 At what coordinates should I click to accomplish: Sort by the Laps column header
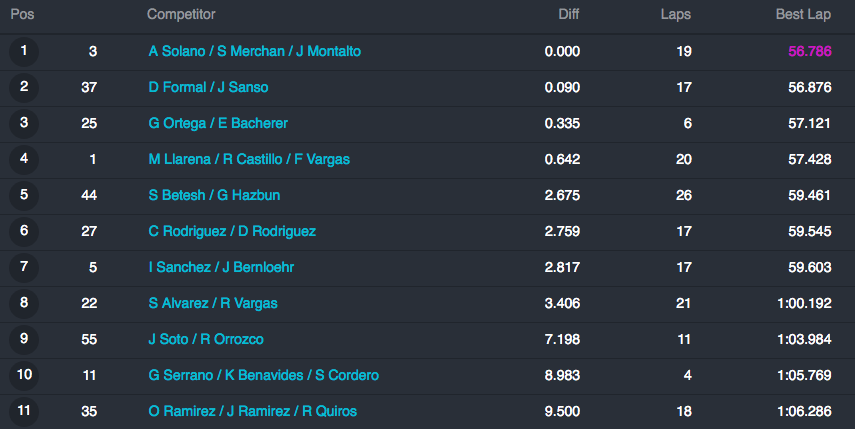pos(676,15)
